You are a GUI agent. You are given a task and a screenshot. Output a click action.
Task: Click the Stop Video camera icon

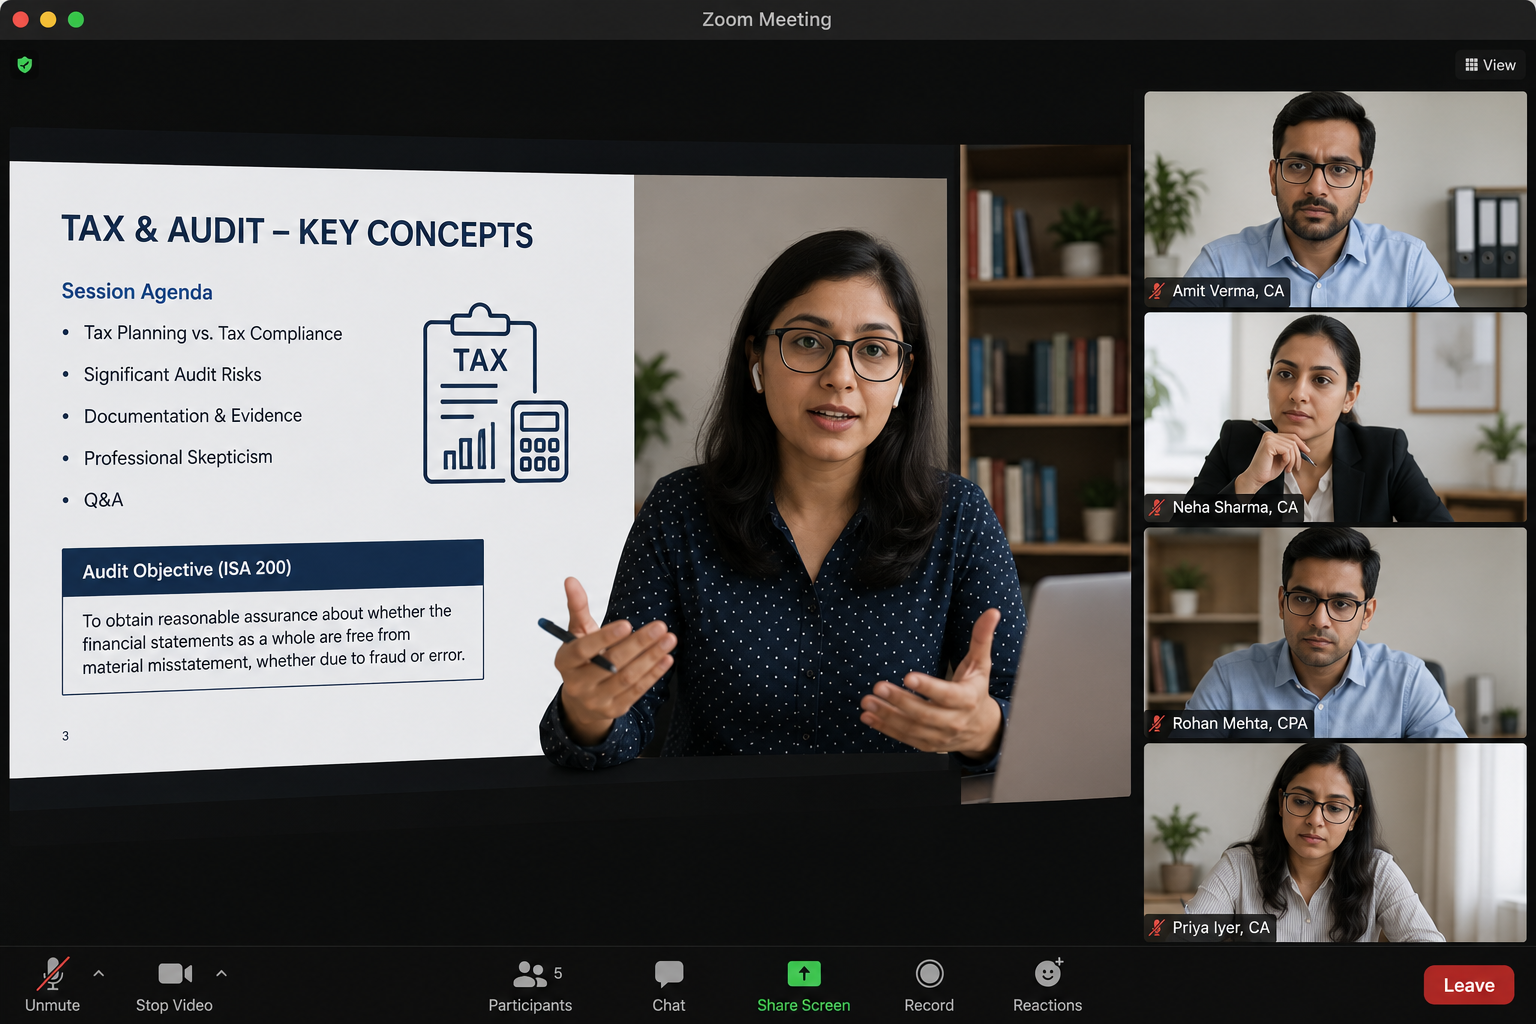pos(175,973)
